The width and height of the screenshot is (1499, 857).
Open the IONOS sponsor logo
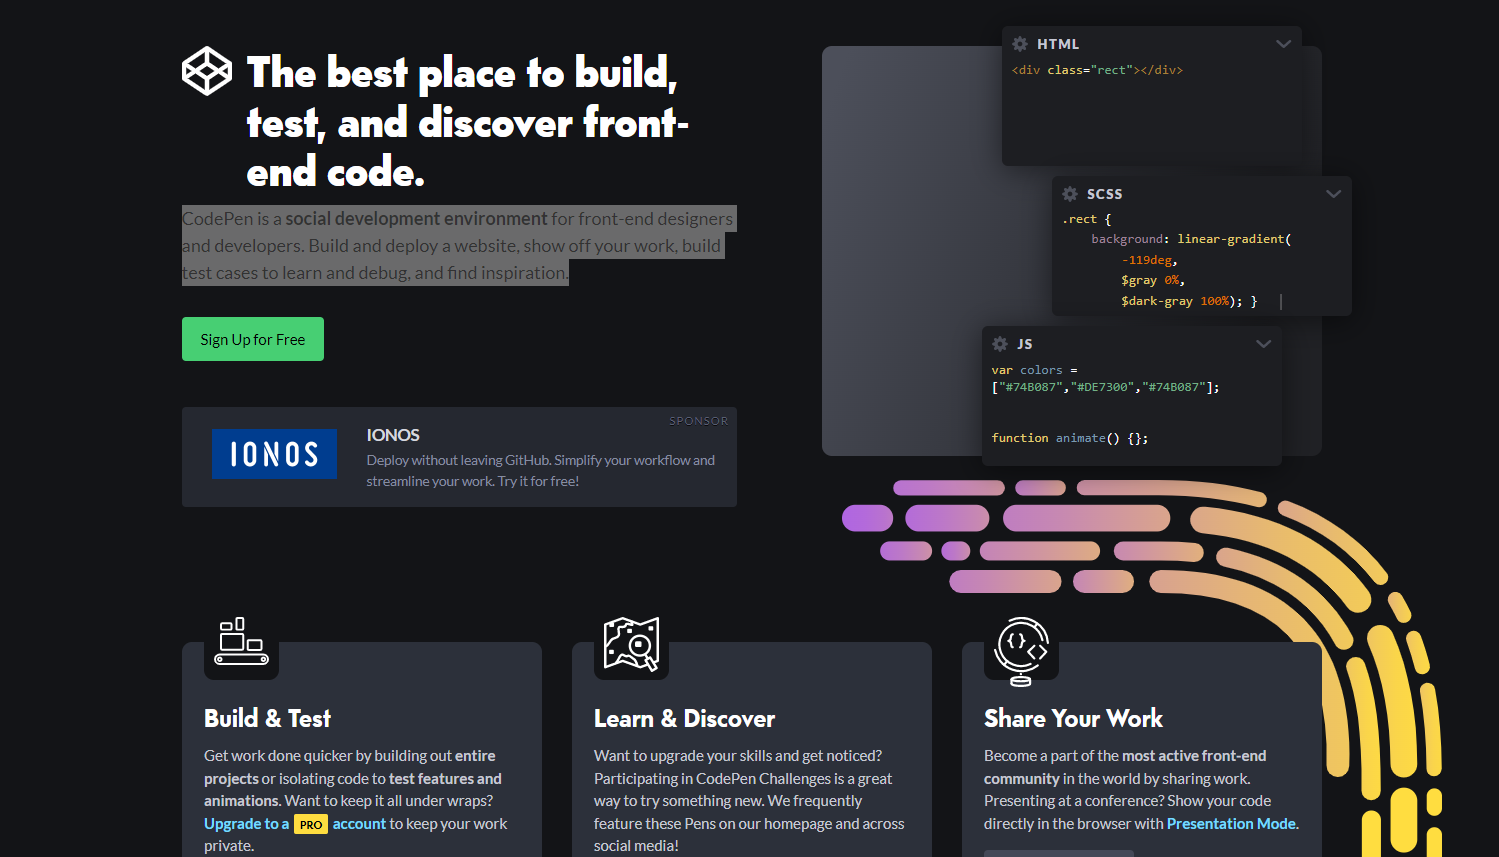coord(274,454)
